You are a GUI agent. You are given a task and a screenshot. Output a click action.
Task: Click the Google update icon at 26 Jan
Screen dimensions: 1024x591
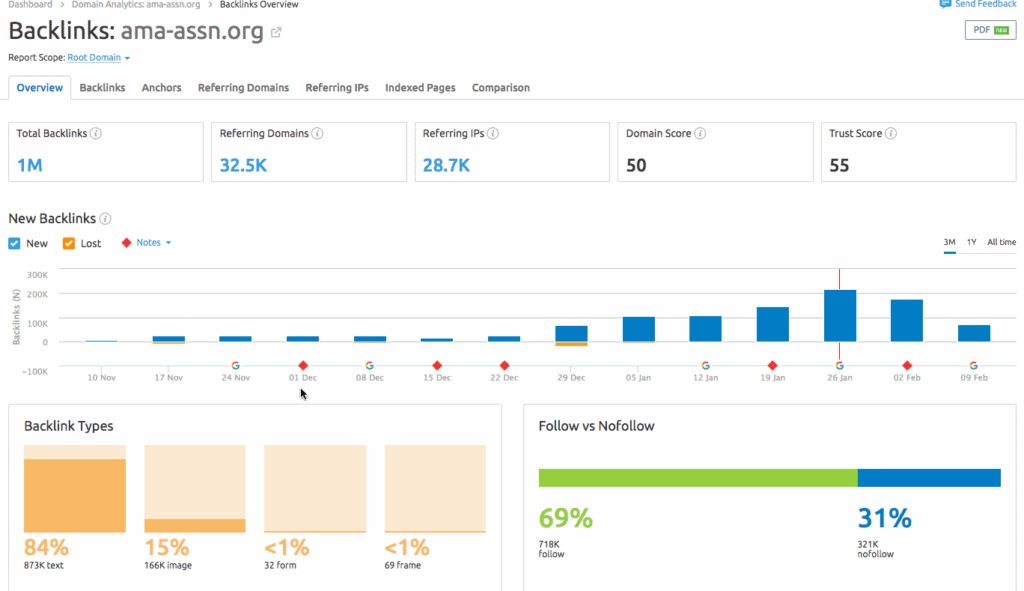(x=840, y=366)
